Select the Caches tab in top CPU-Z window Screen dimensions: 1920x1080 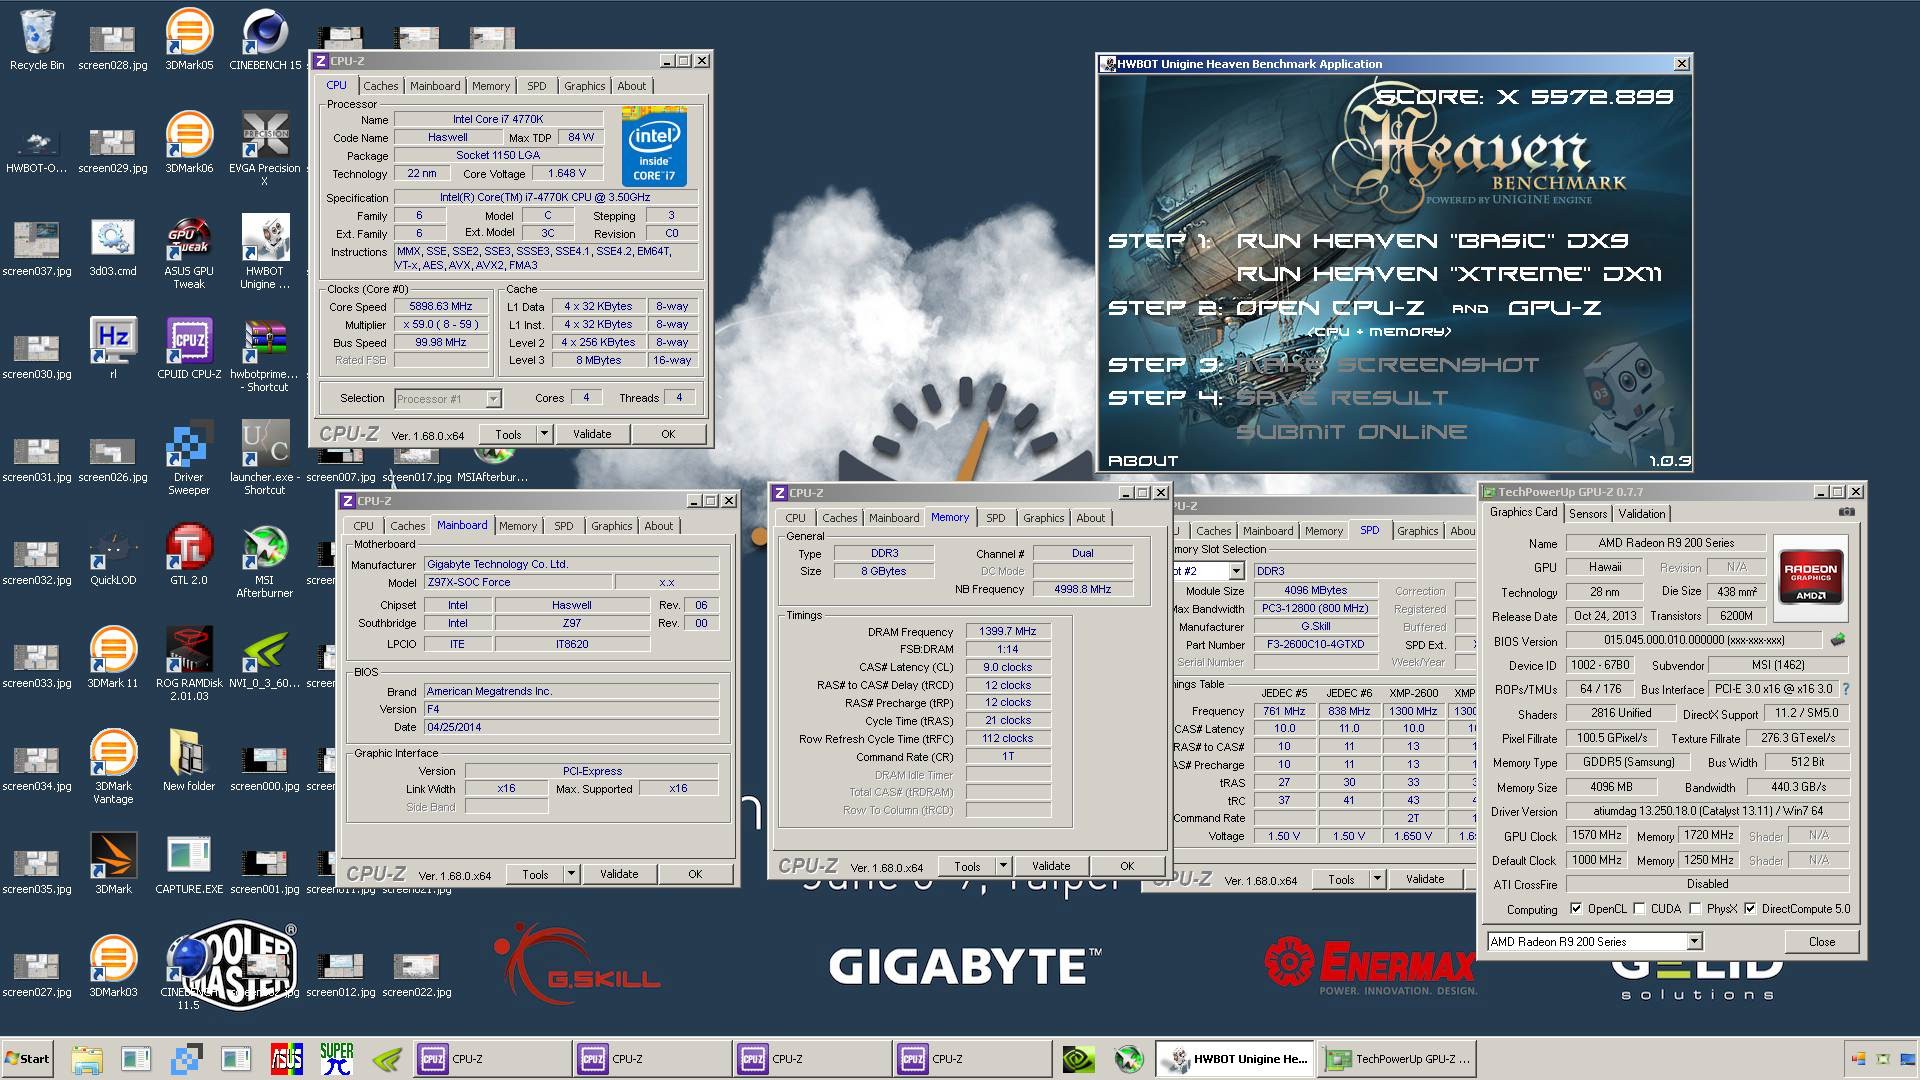tap(380, 86)
